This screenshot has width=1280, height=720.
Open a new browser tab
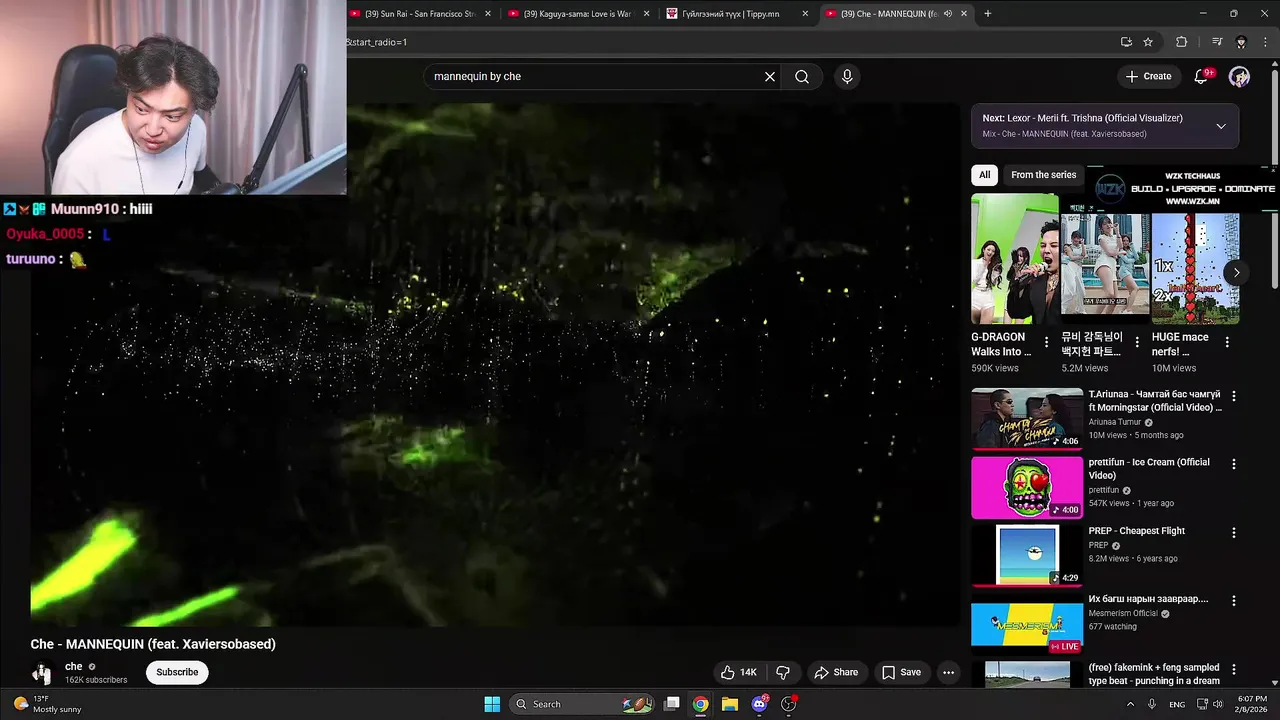987,14
